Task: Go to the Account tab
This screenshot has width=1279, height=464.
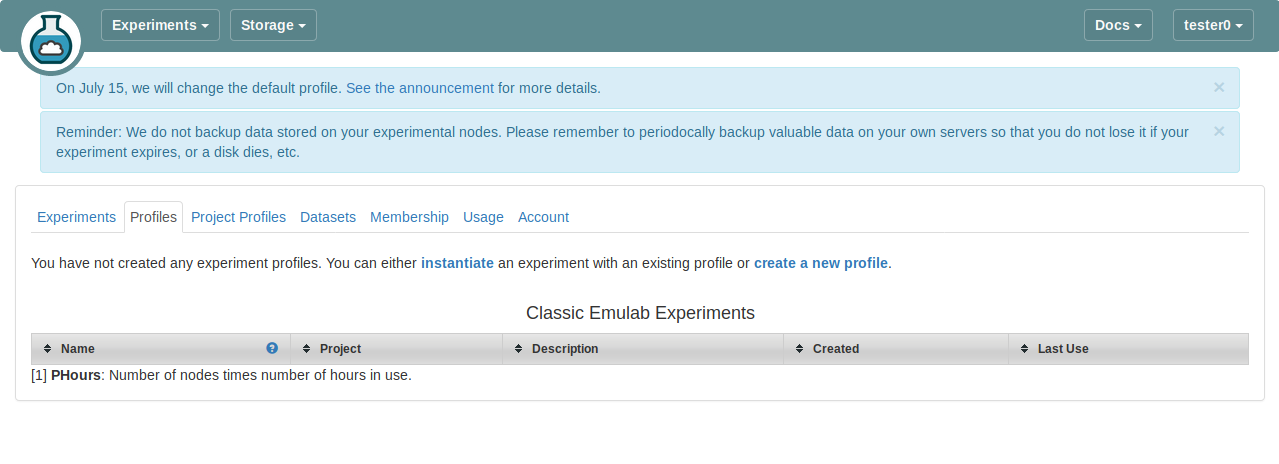Action: point(543,217)
